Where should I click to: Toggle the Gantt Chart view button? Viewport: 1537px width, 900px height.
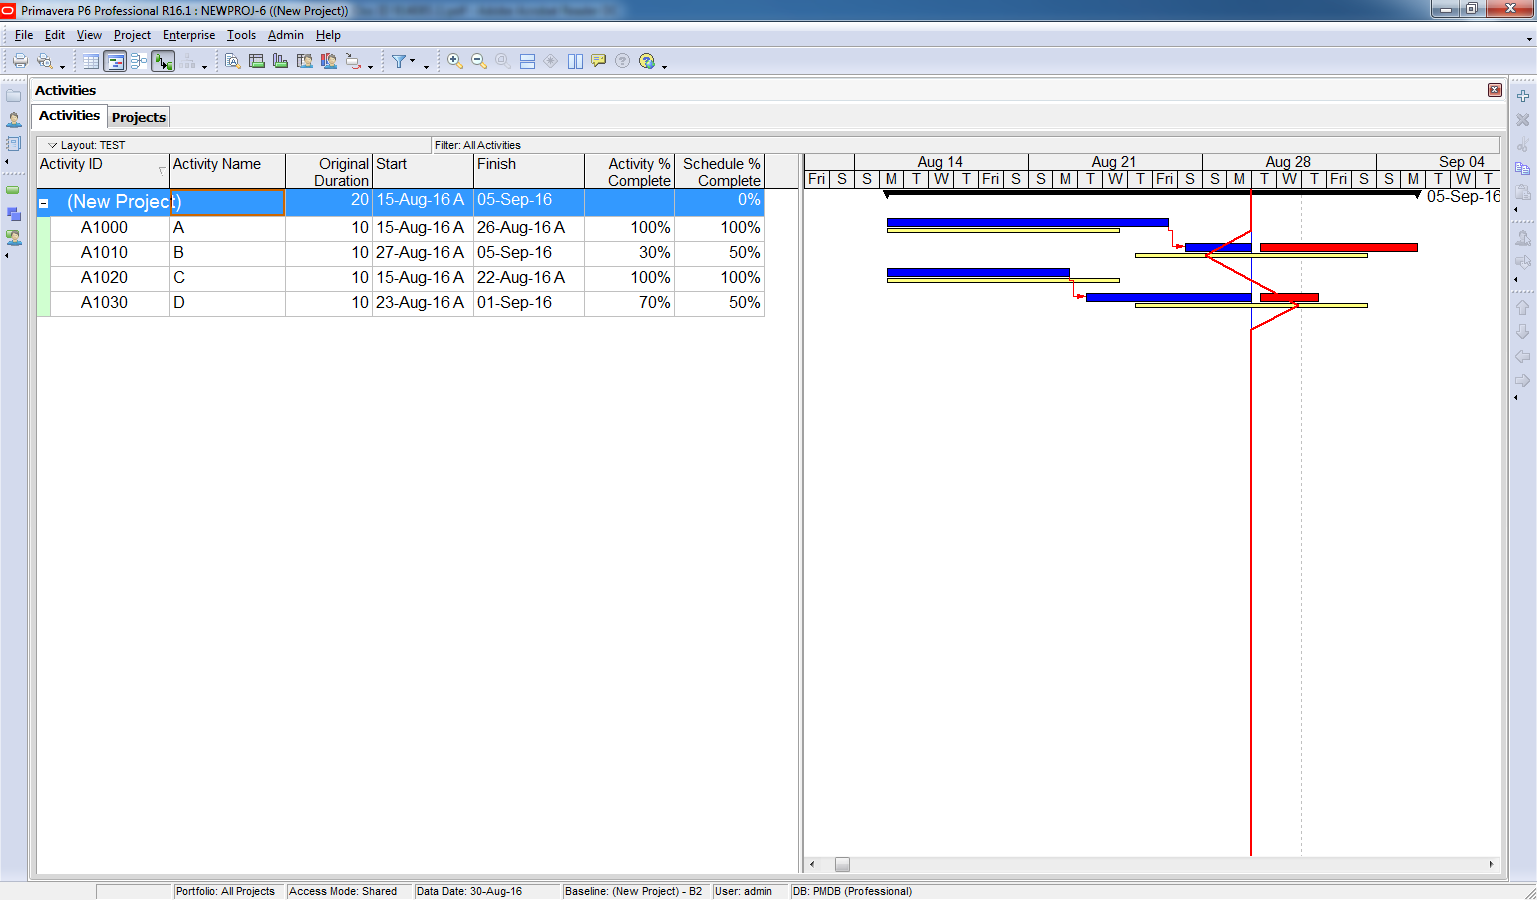pos(115,61)
